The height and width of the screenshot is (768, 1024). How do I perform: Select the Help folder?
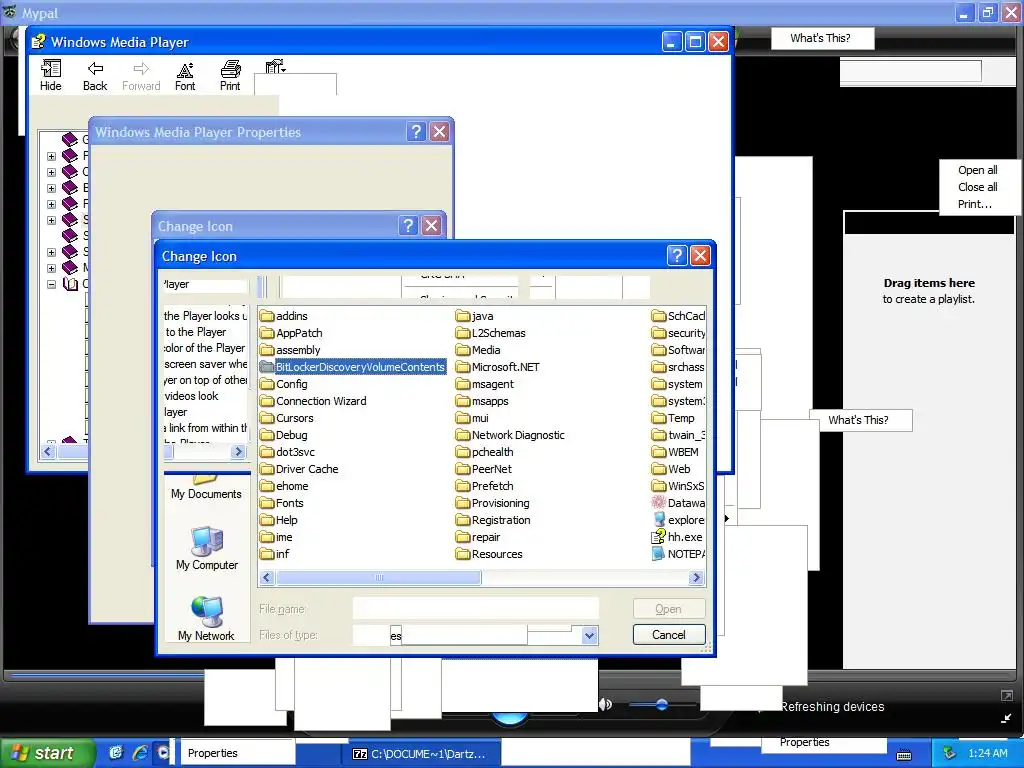click(x=279, y=520)
